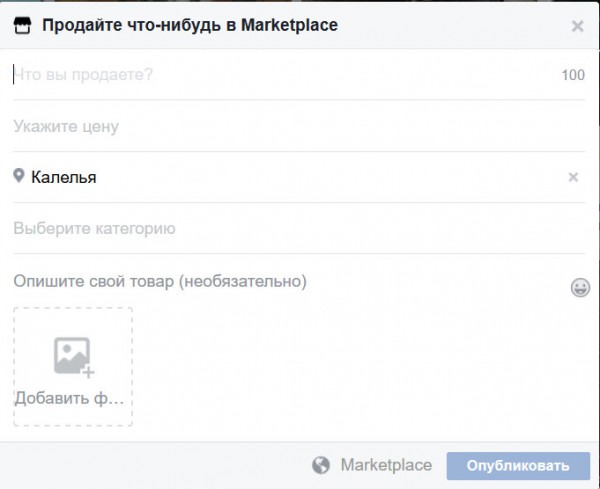
Task: Click the Marketplace audience label in footer
Action: point(386,465)
